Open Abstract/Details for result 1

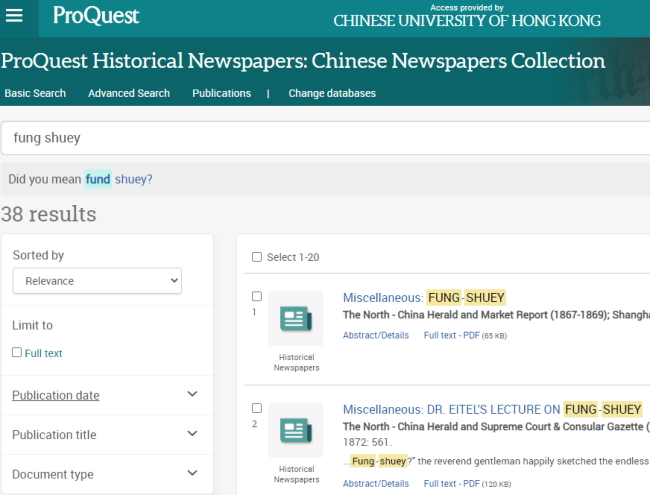[376, 335]
